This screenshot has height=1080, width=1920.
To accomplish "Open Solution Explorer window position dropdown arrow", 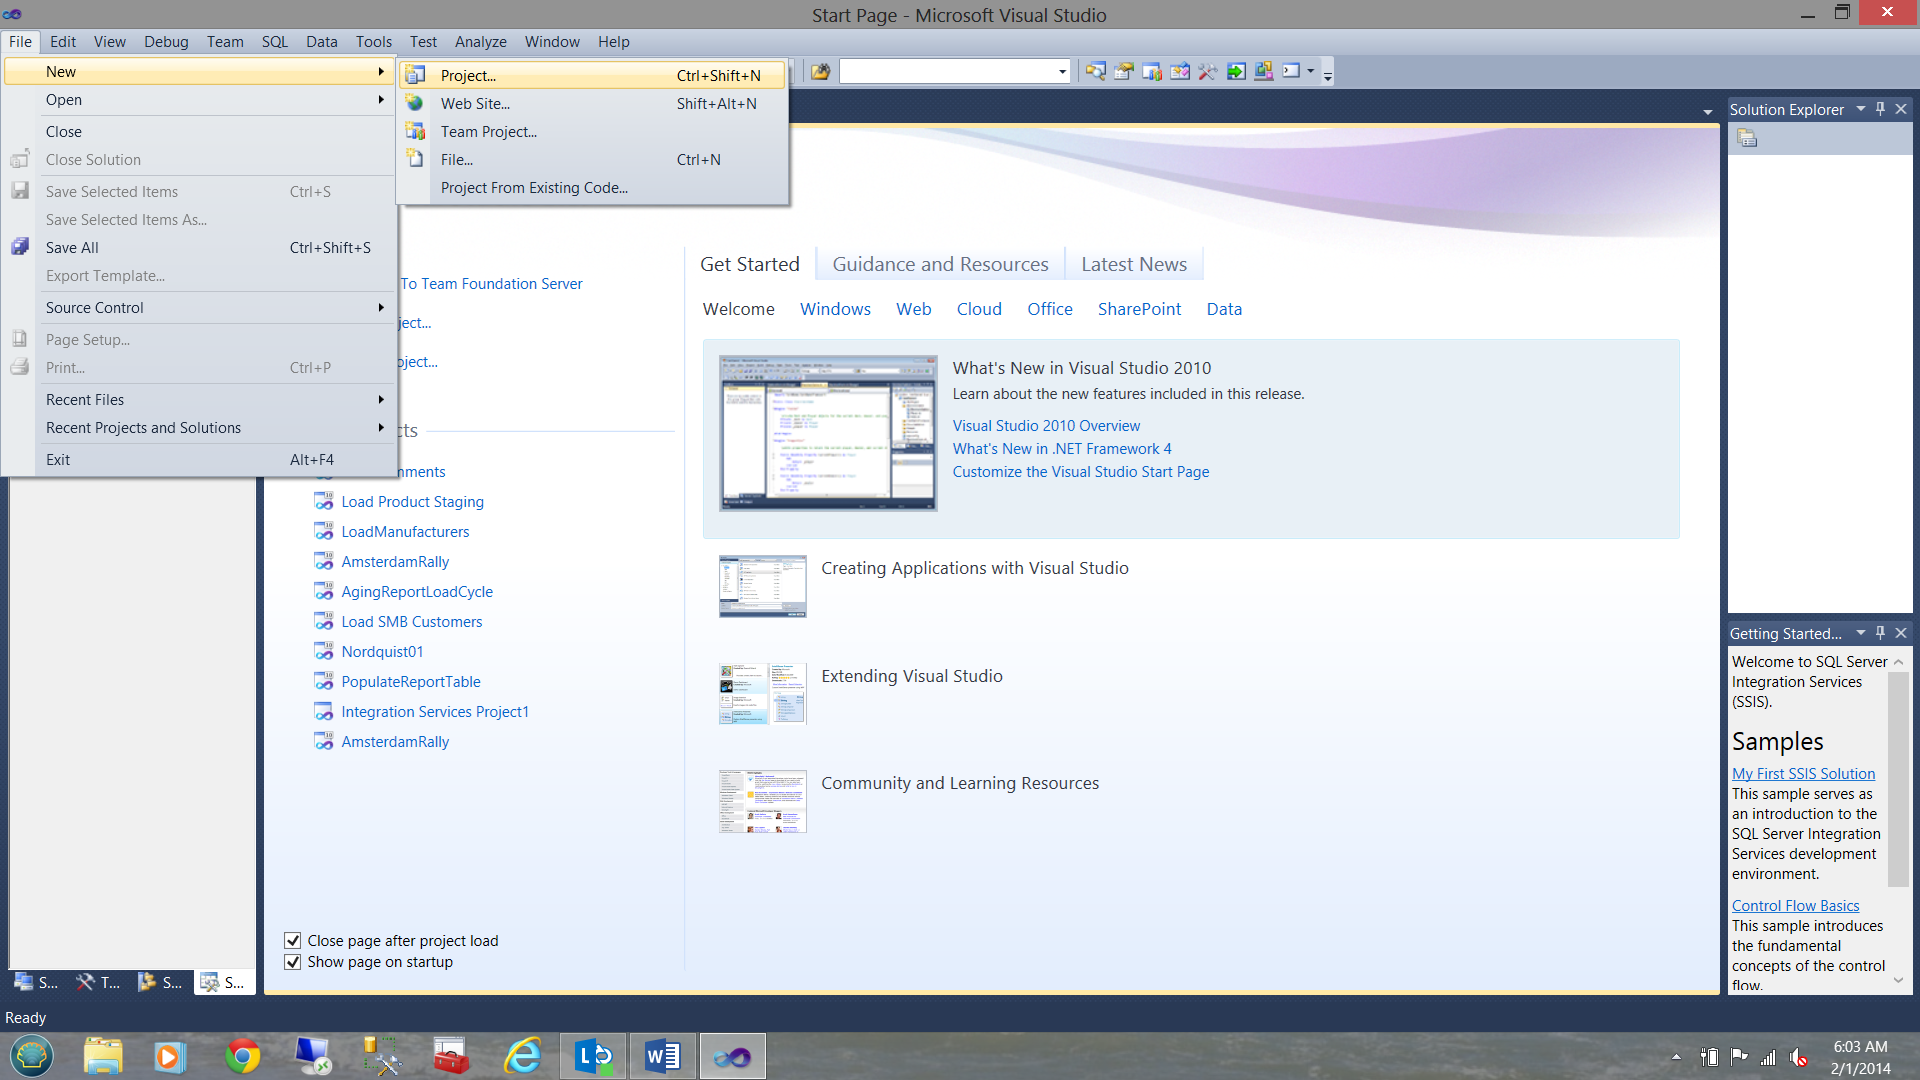I will coord(1861,109).
